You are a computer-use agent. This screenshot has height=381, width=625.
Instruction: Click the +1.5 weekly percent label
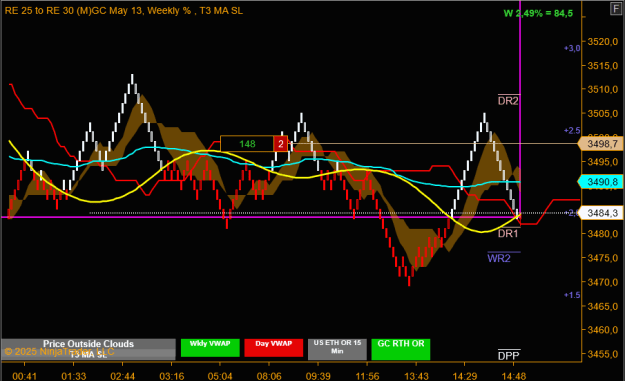(x=572, y=295)
